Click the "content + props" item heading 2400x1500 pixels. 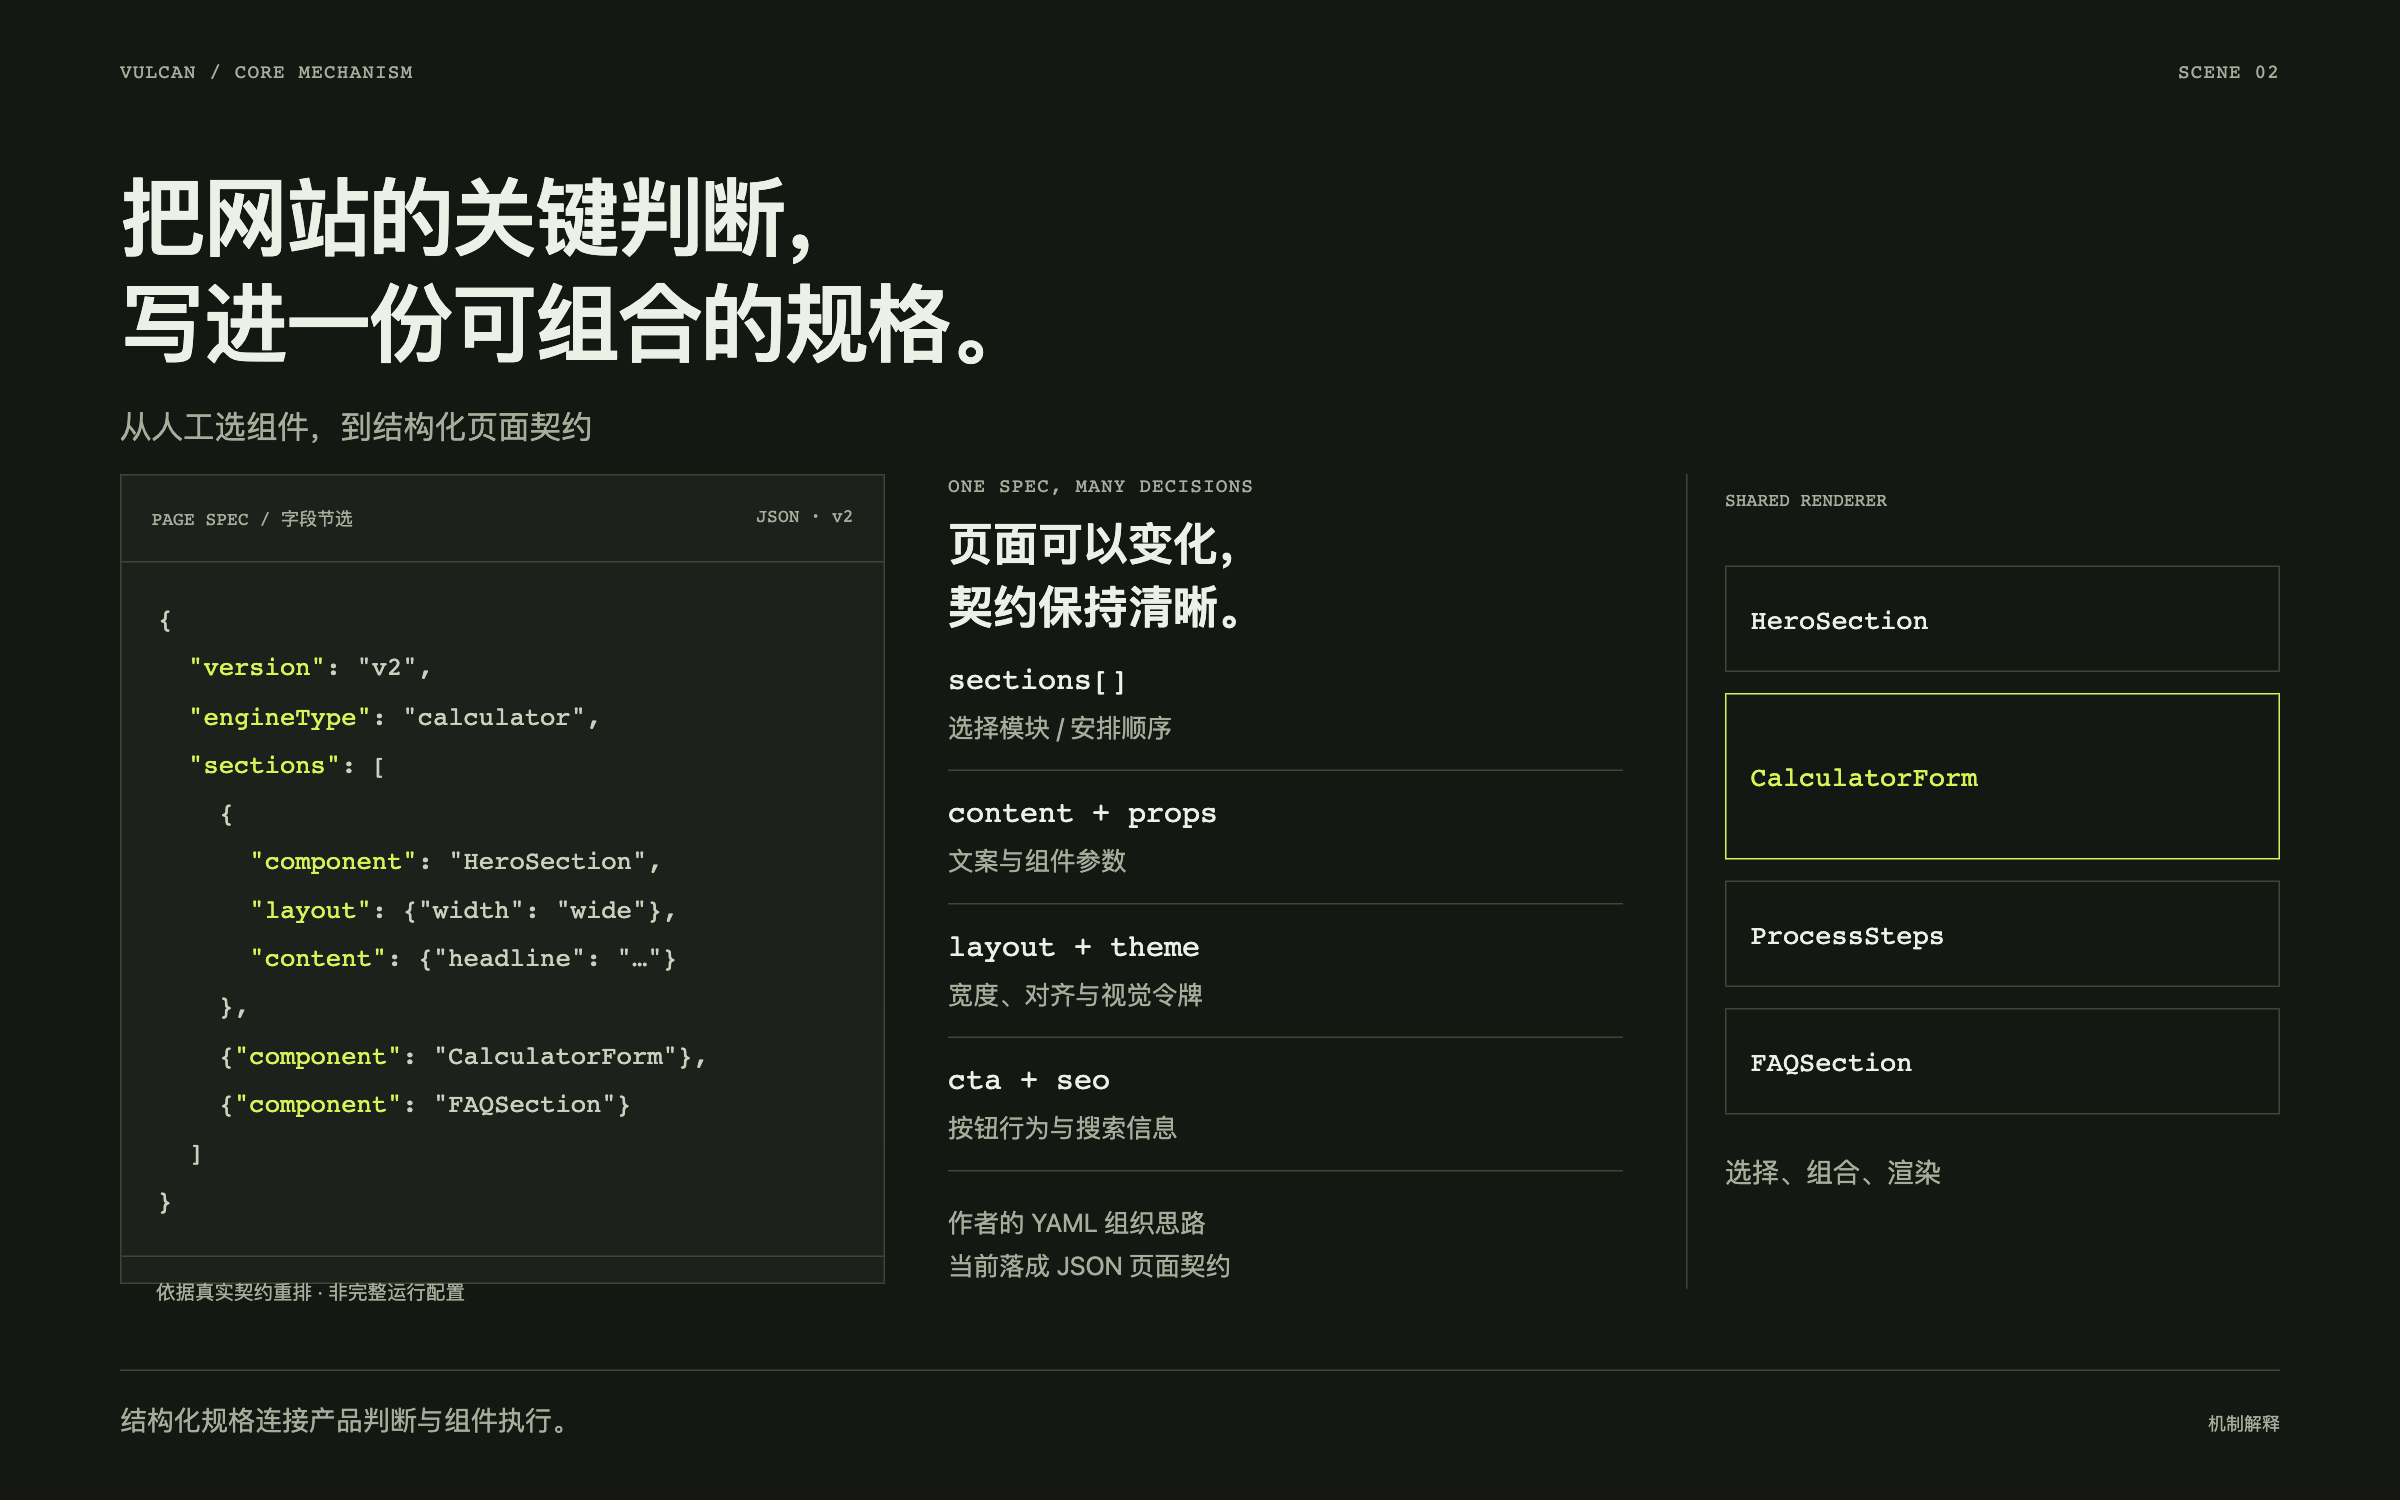coord(1082,814)
